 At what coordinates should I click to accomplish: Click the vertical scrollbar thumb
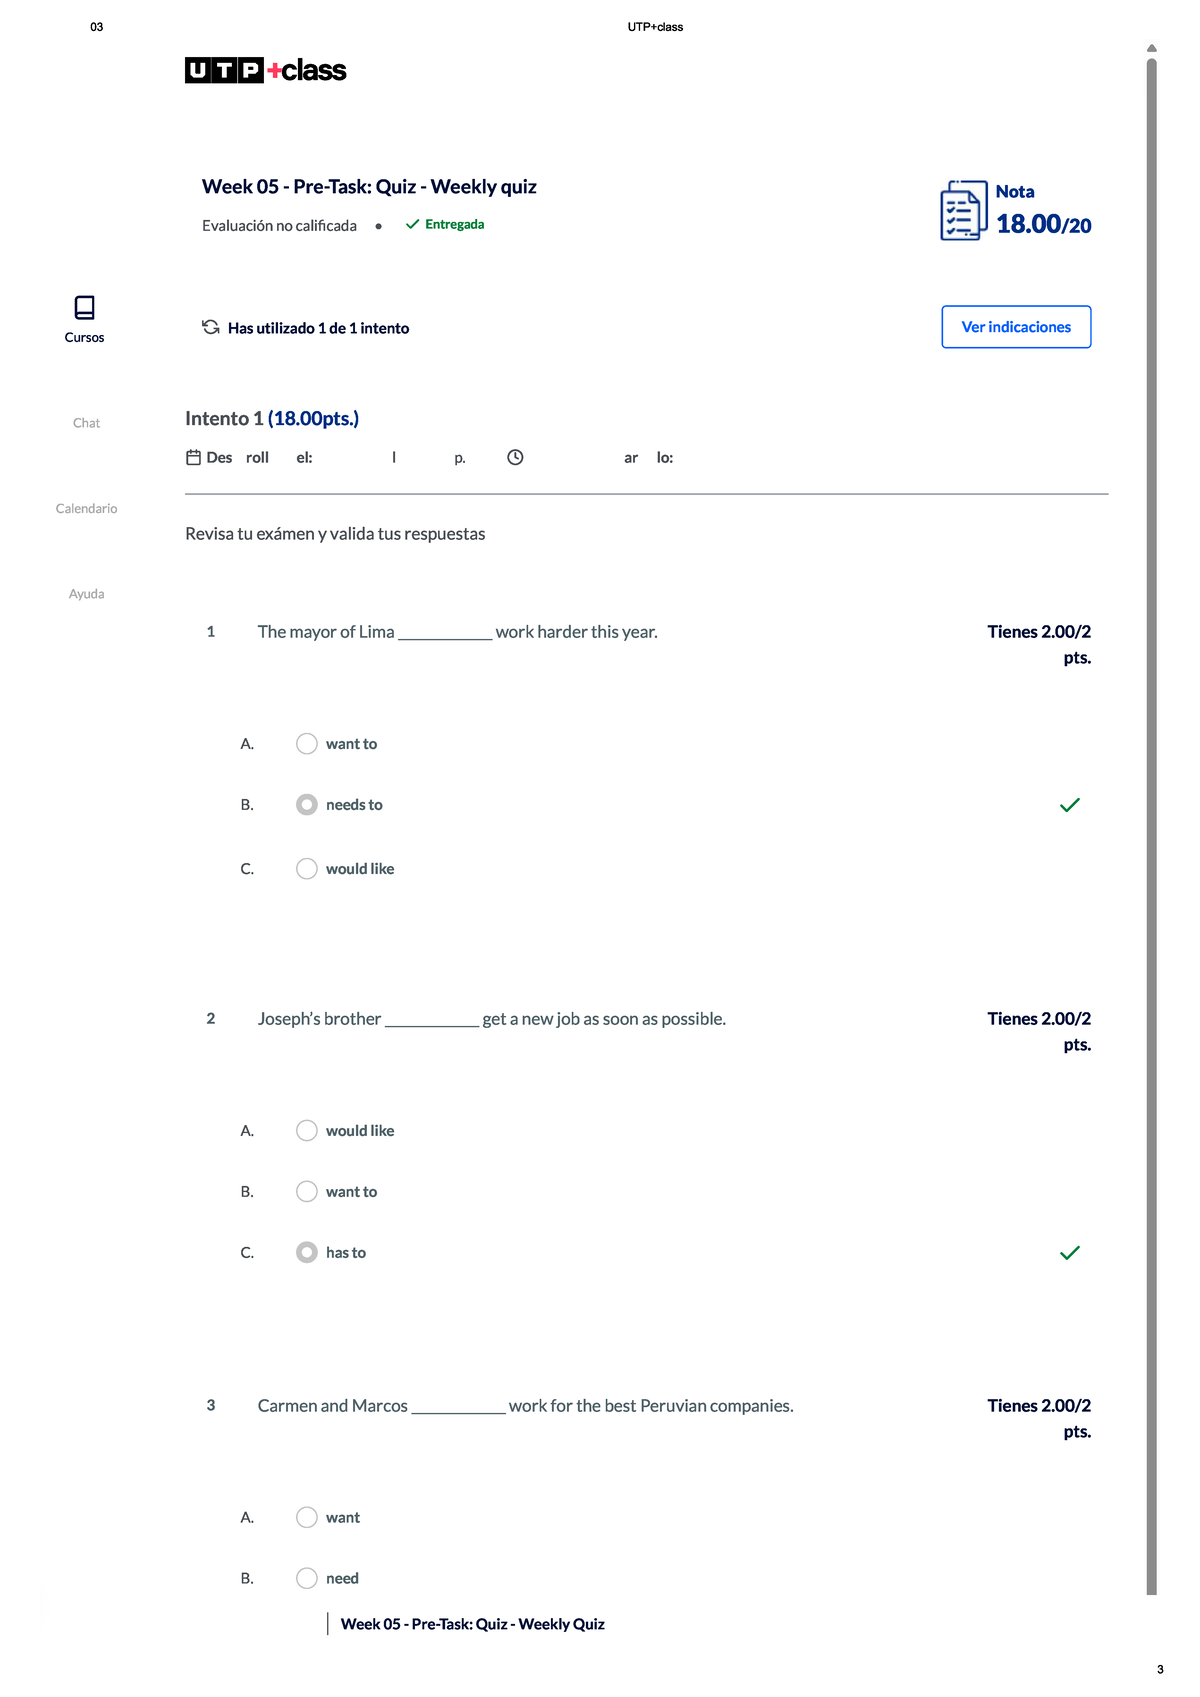click(x=1152, y=800)
